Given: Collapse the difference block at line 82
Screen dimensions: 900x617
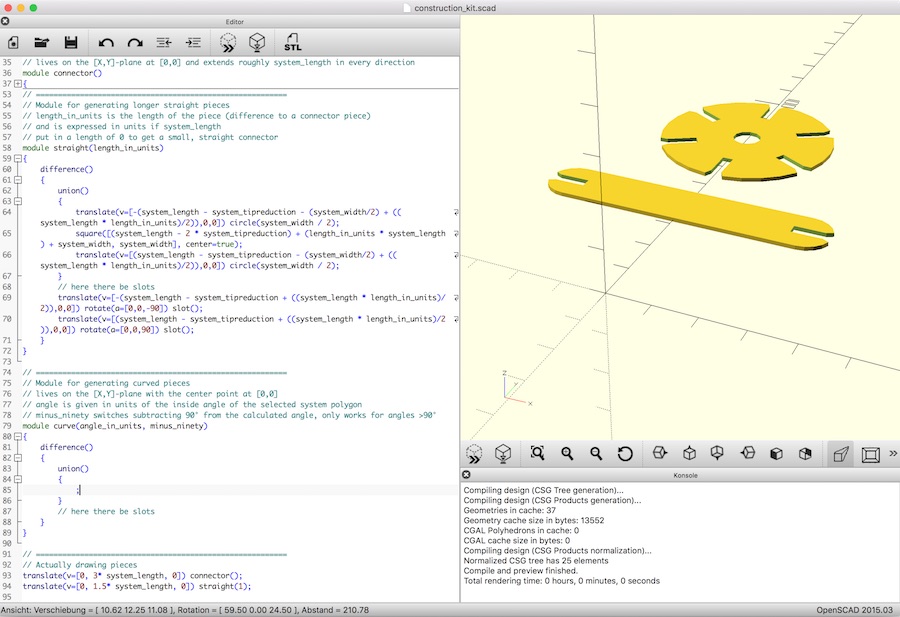Looking at the screenshot, I should tap(18, 457).
